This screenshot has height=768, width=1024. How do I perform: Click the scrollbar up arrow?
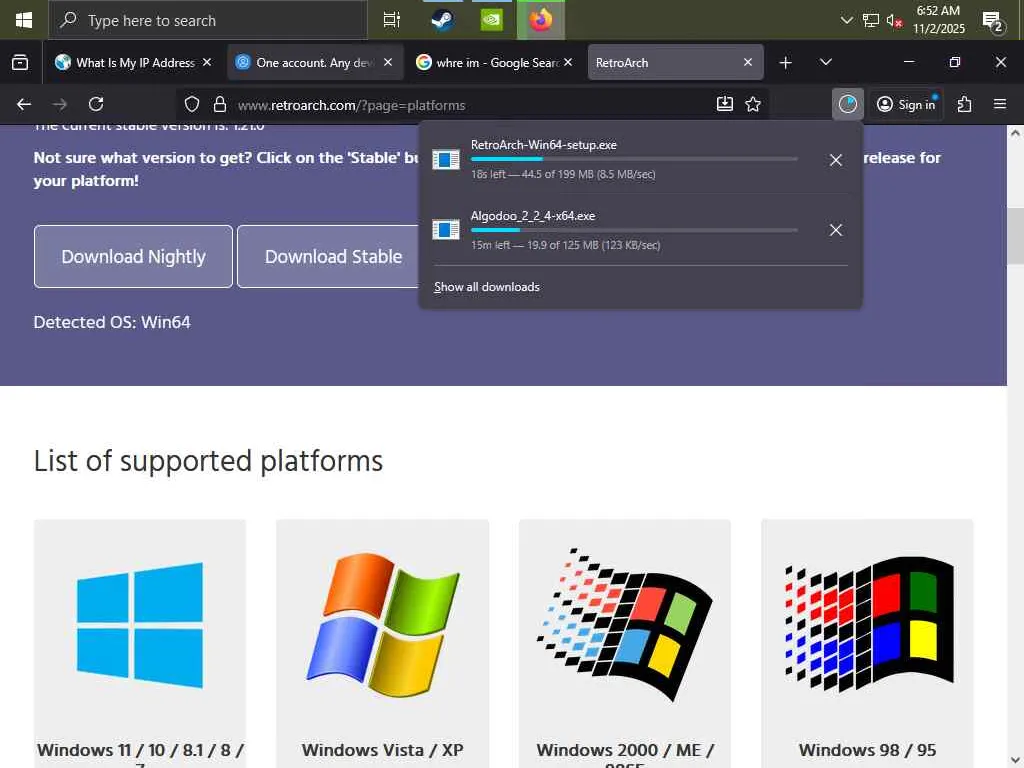(x=1015, y=133)
